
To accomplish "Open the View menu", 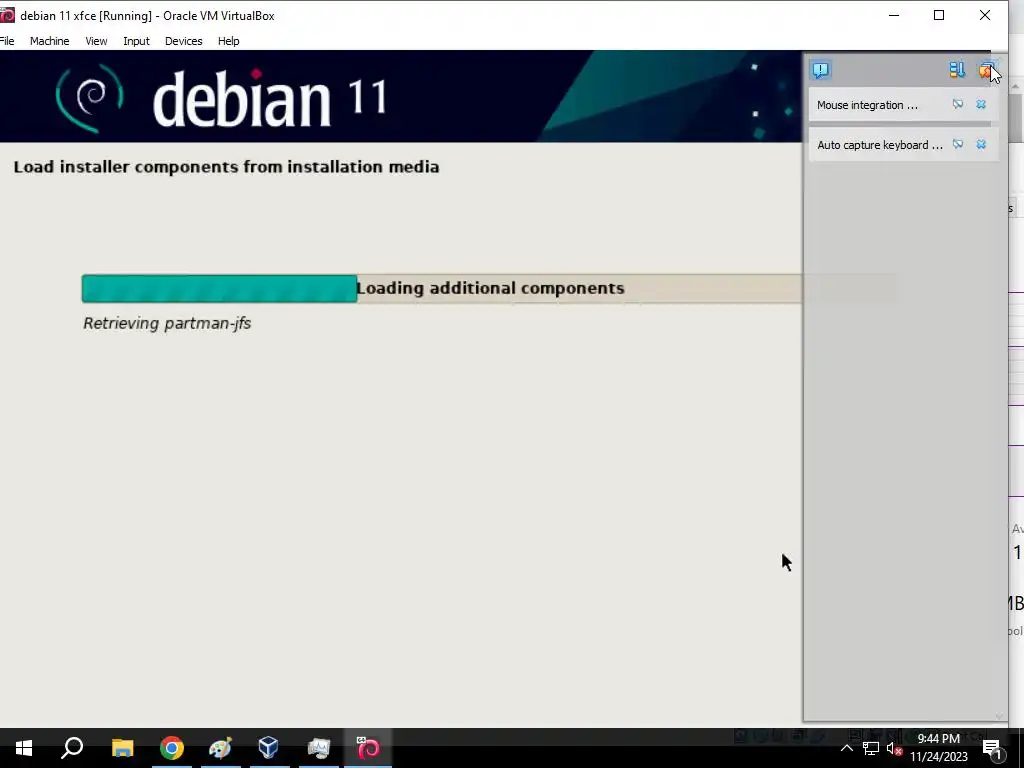I will coord(96,40).
